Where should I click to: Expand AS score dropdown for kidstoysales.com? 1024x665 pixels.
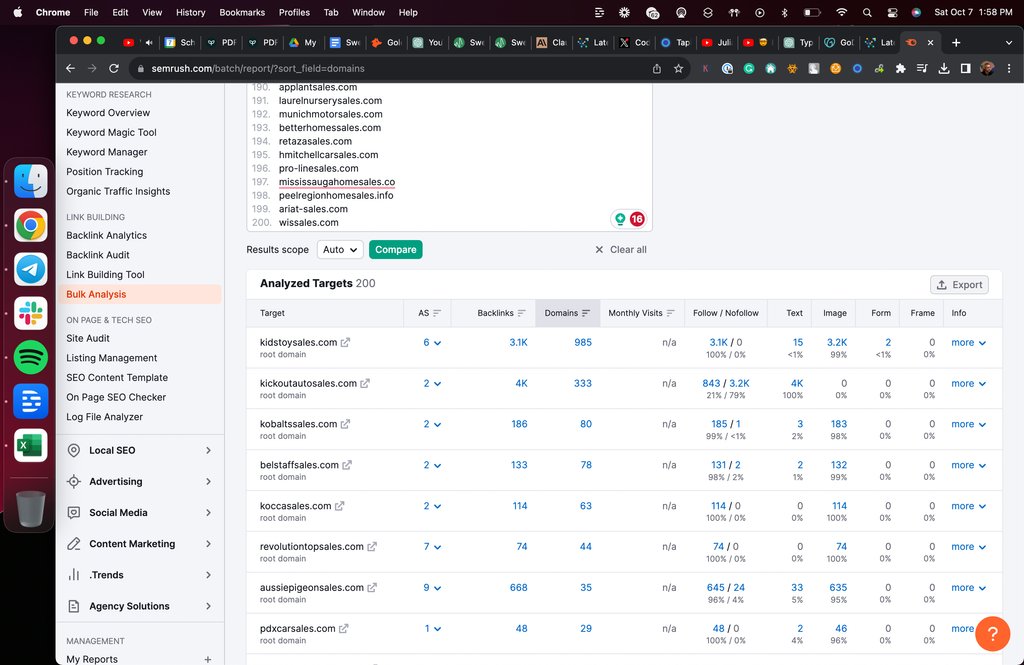tap(432, 342)
